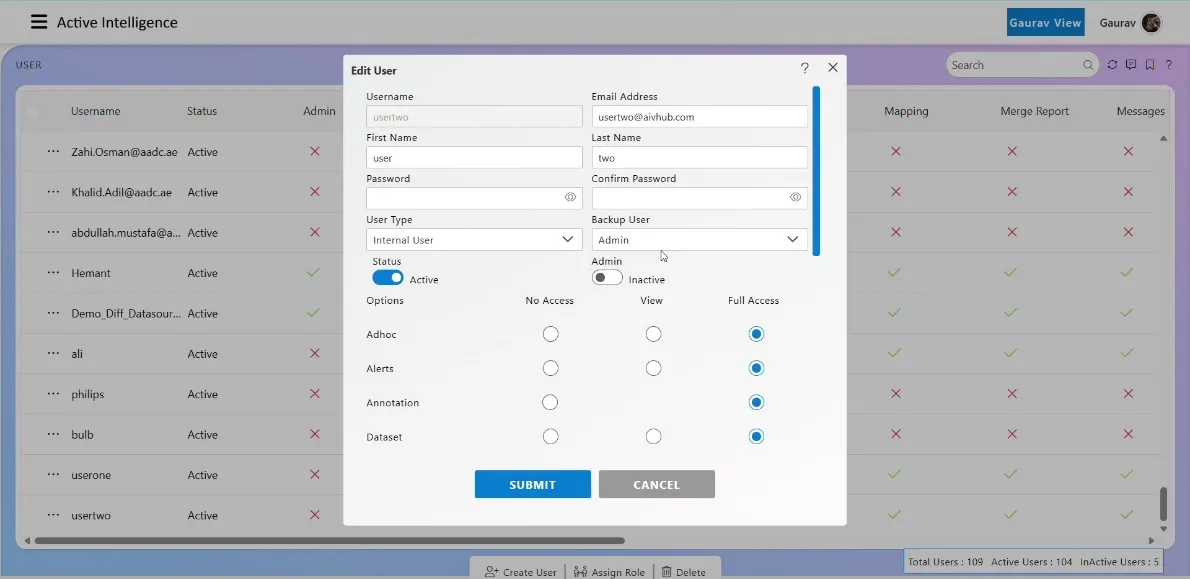Open the row menu dots for Hemant

click(x=53, y=272)
